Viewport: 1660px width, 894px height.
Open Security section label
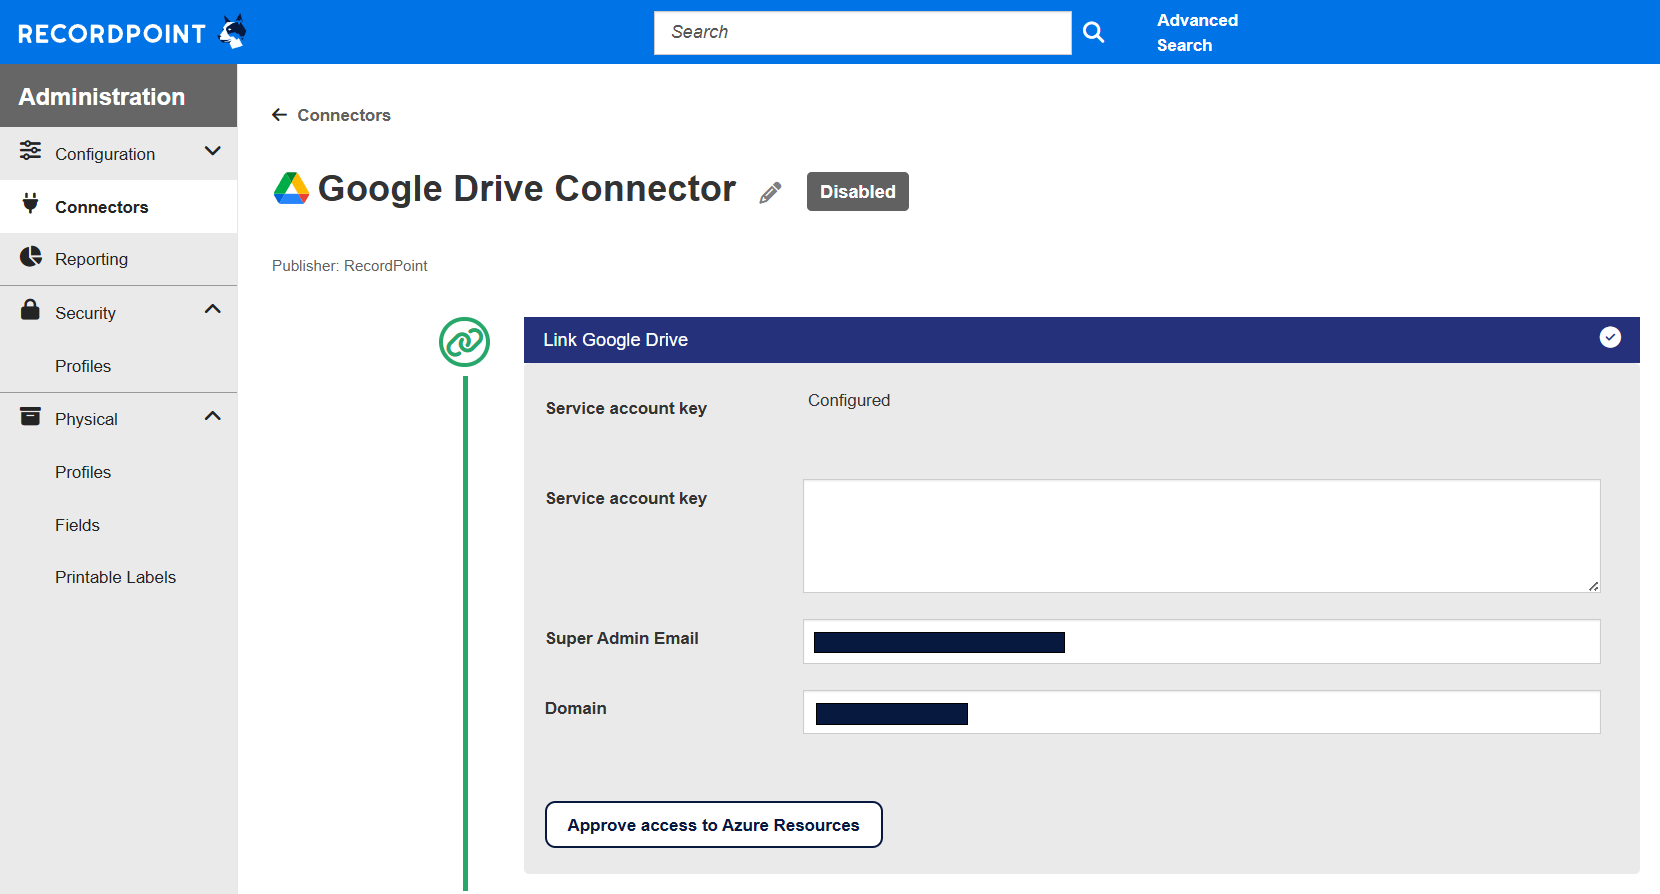coord(85,313)
